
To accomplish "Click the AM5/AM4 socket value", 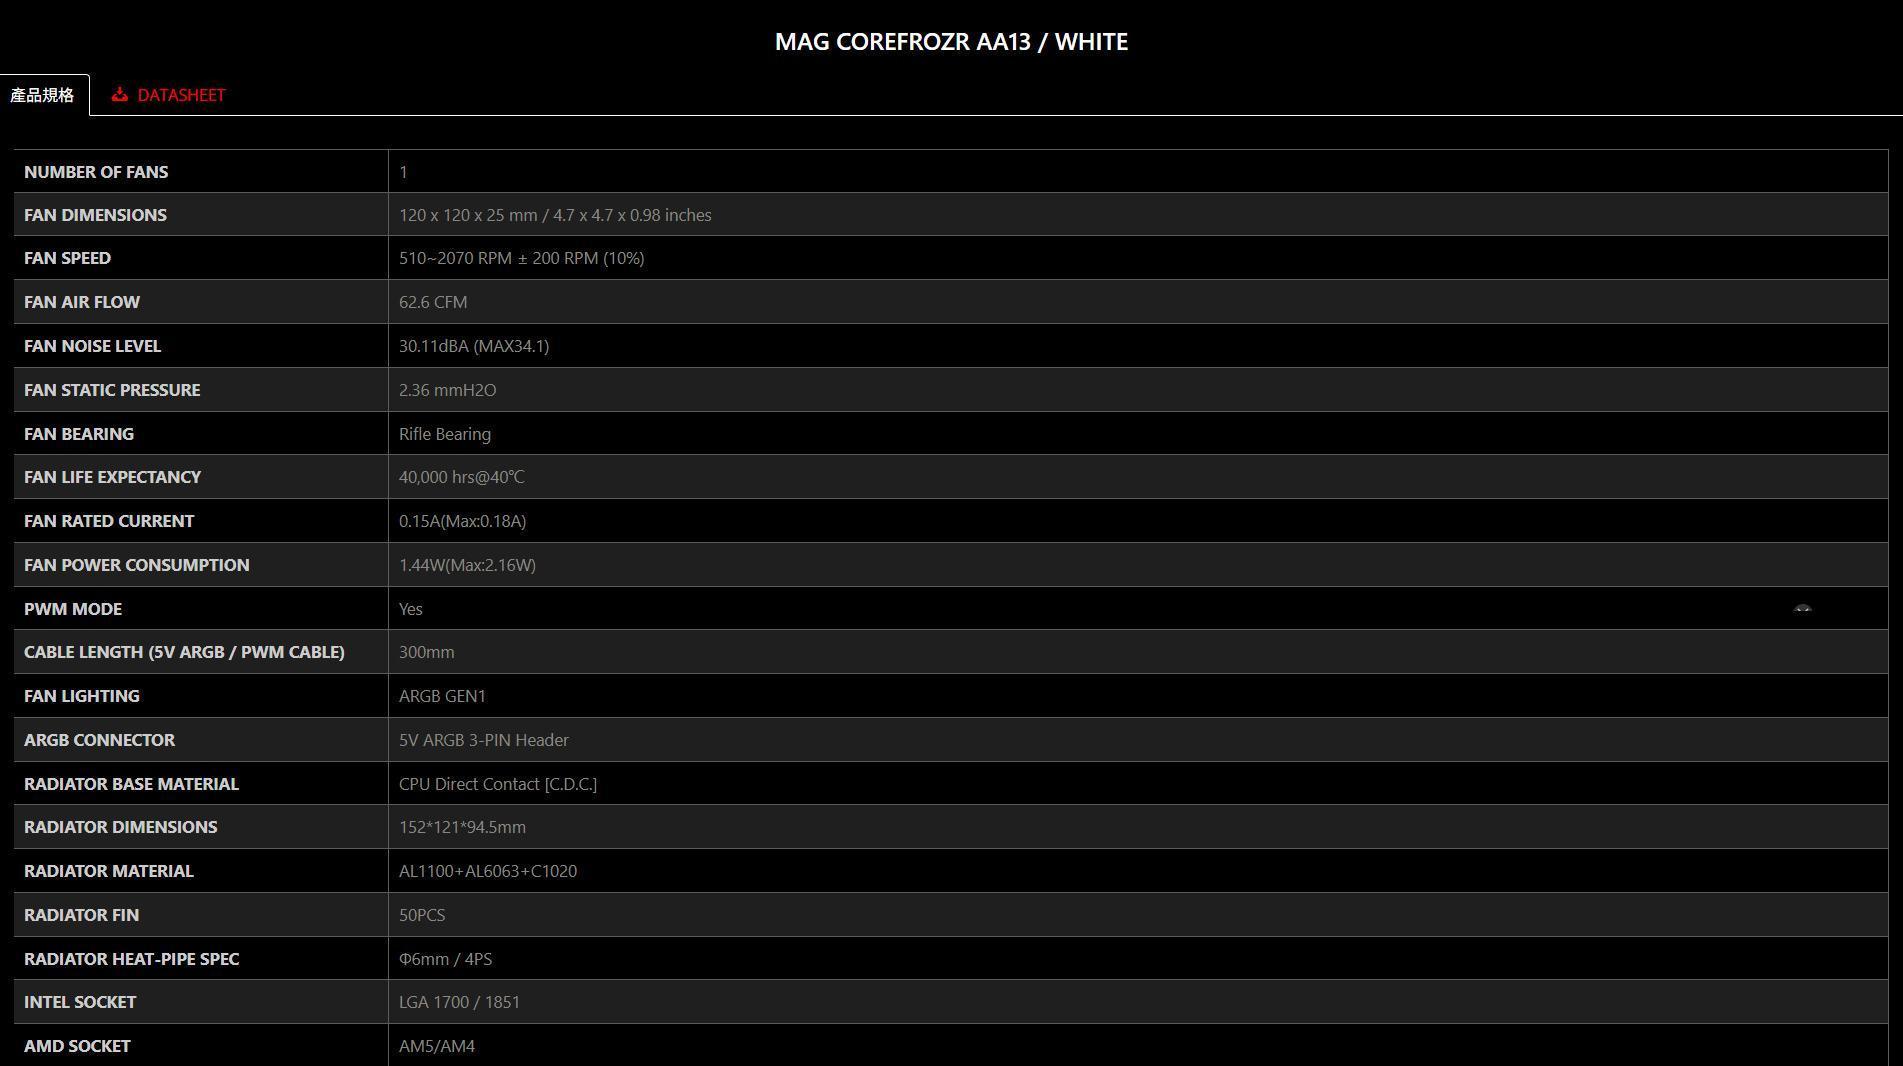I will click(437, 1046).
